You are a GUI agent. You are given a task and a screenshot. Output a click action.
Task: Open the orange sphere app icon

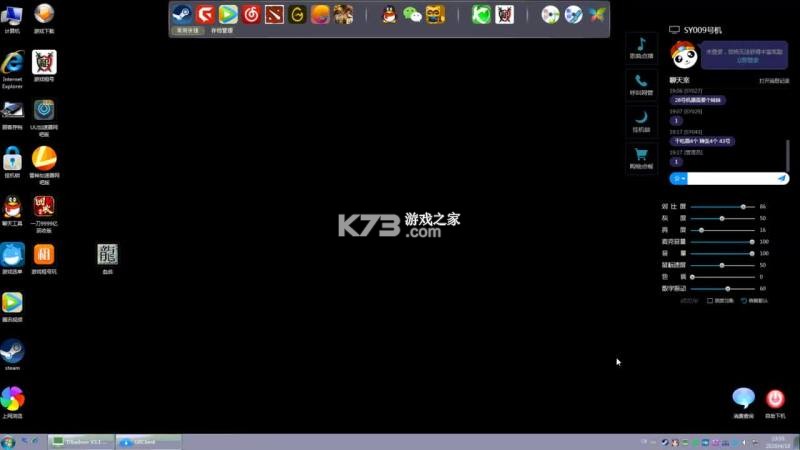pyautogui.click(x=320, y=14)
